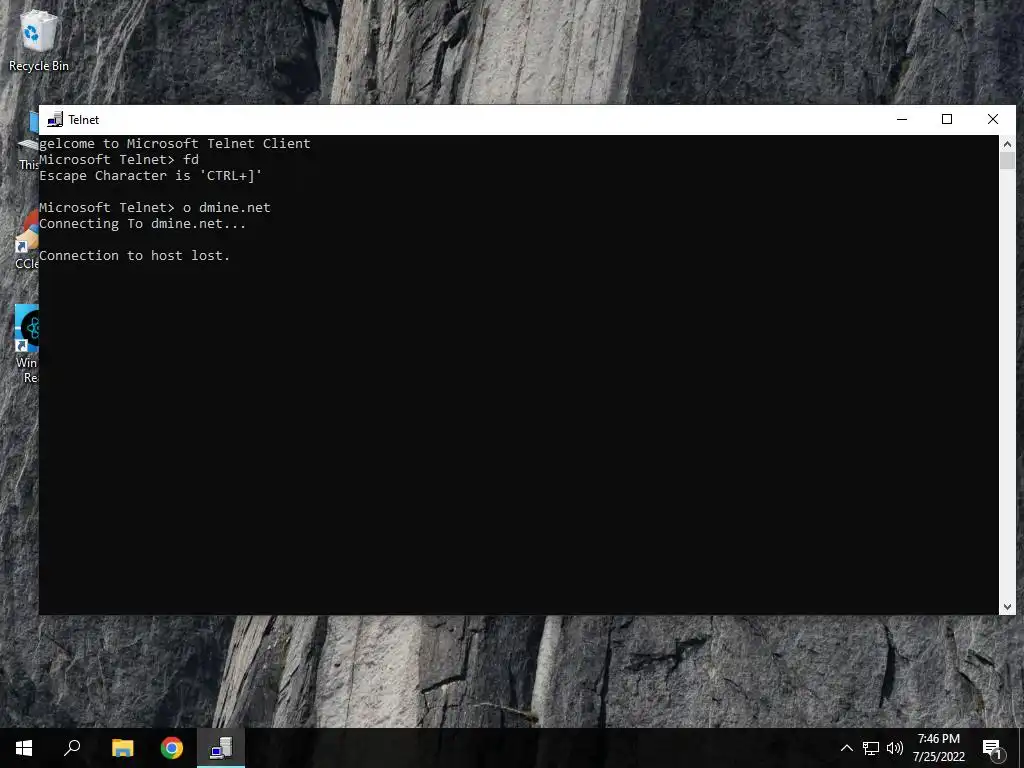This screenshot has height=768, width=1024.
Task: Maximize the Telnet window
Action: pos(947,120)
